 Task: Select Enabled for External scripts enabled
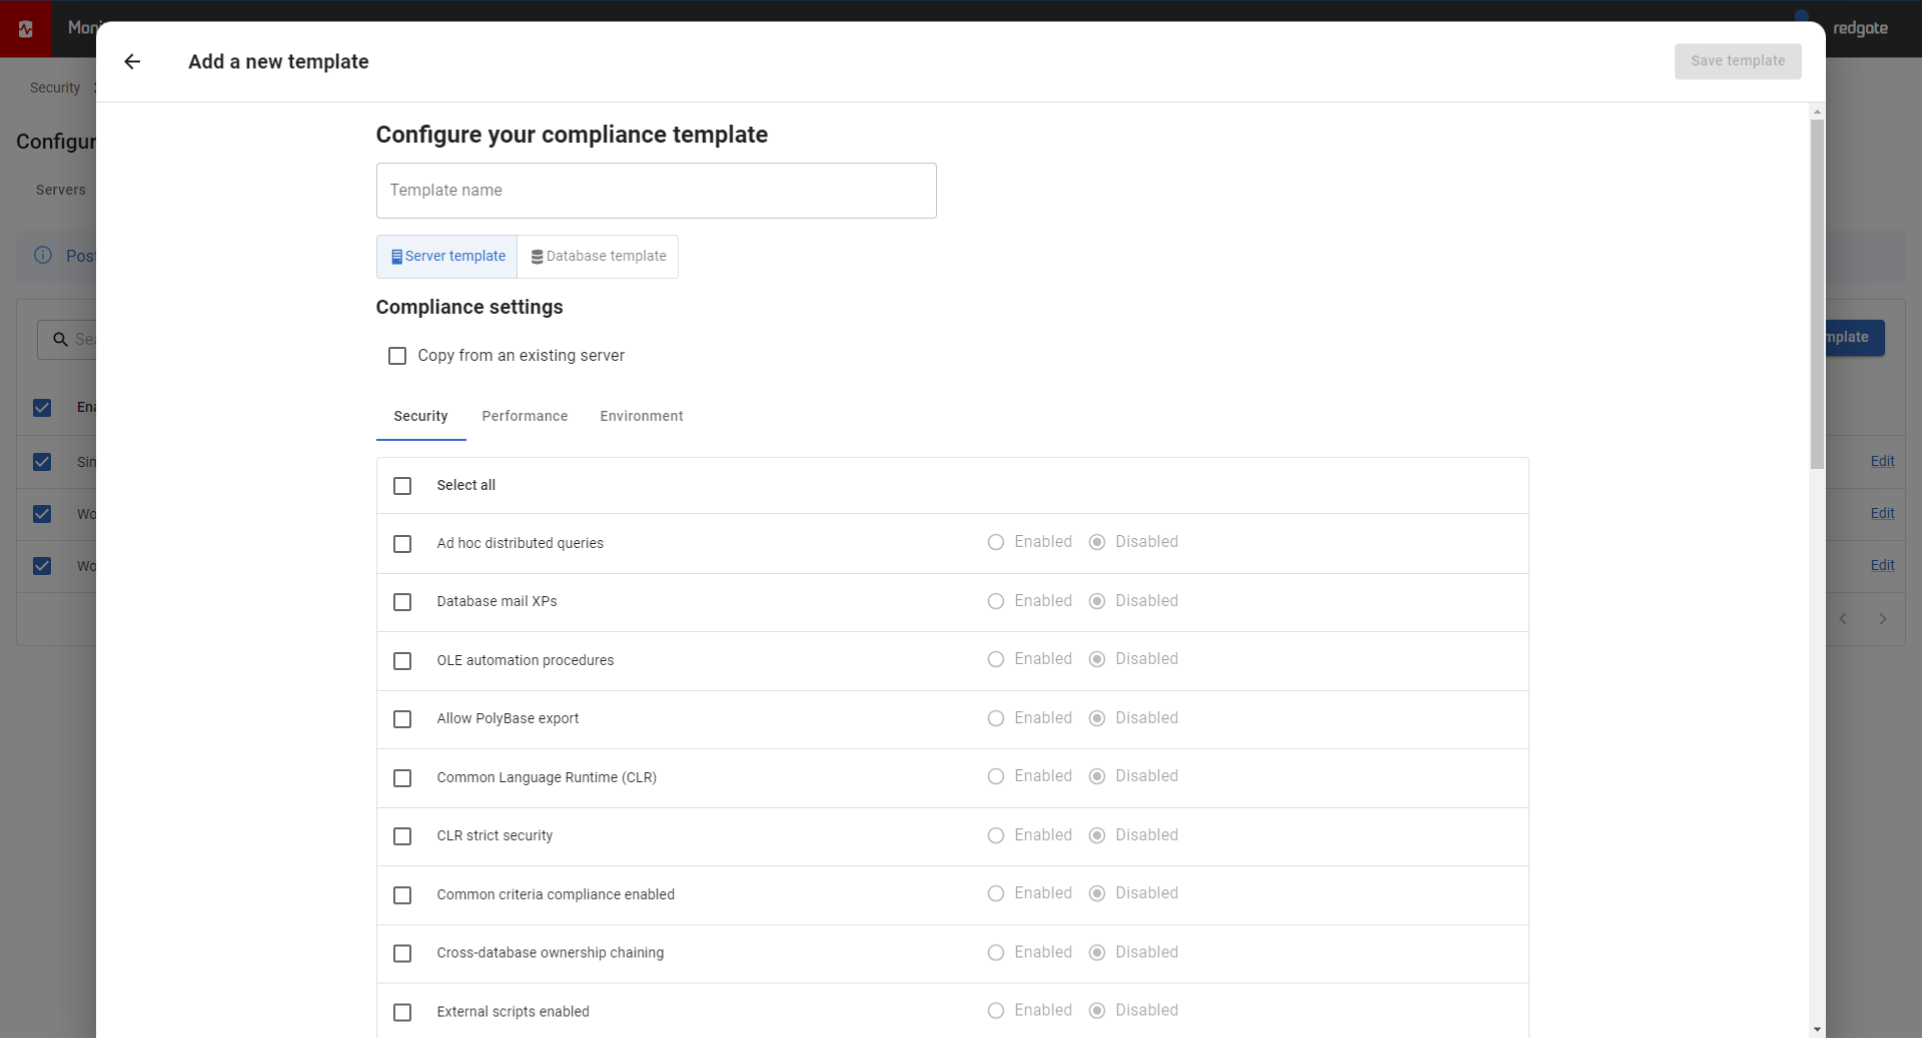(995, 1010)
